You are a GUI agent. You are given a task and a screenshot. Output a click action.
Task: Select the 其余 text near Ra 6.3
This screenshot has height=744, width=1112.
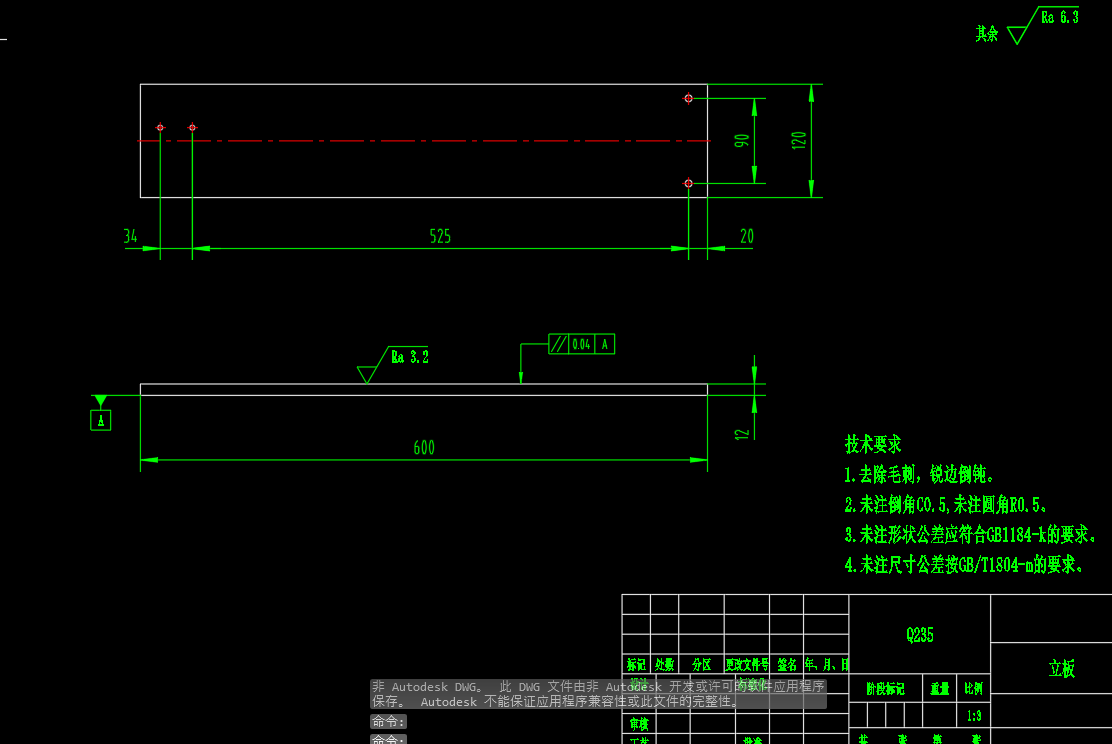click(x=986, y=33)
